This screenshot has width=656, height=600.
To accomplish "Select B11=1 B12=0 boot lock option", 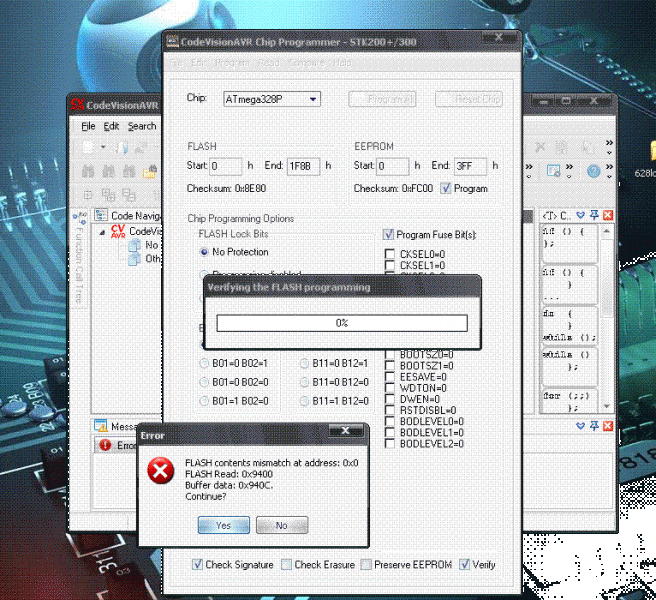I will coord(305,401).
